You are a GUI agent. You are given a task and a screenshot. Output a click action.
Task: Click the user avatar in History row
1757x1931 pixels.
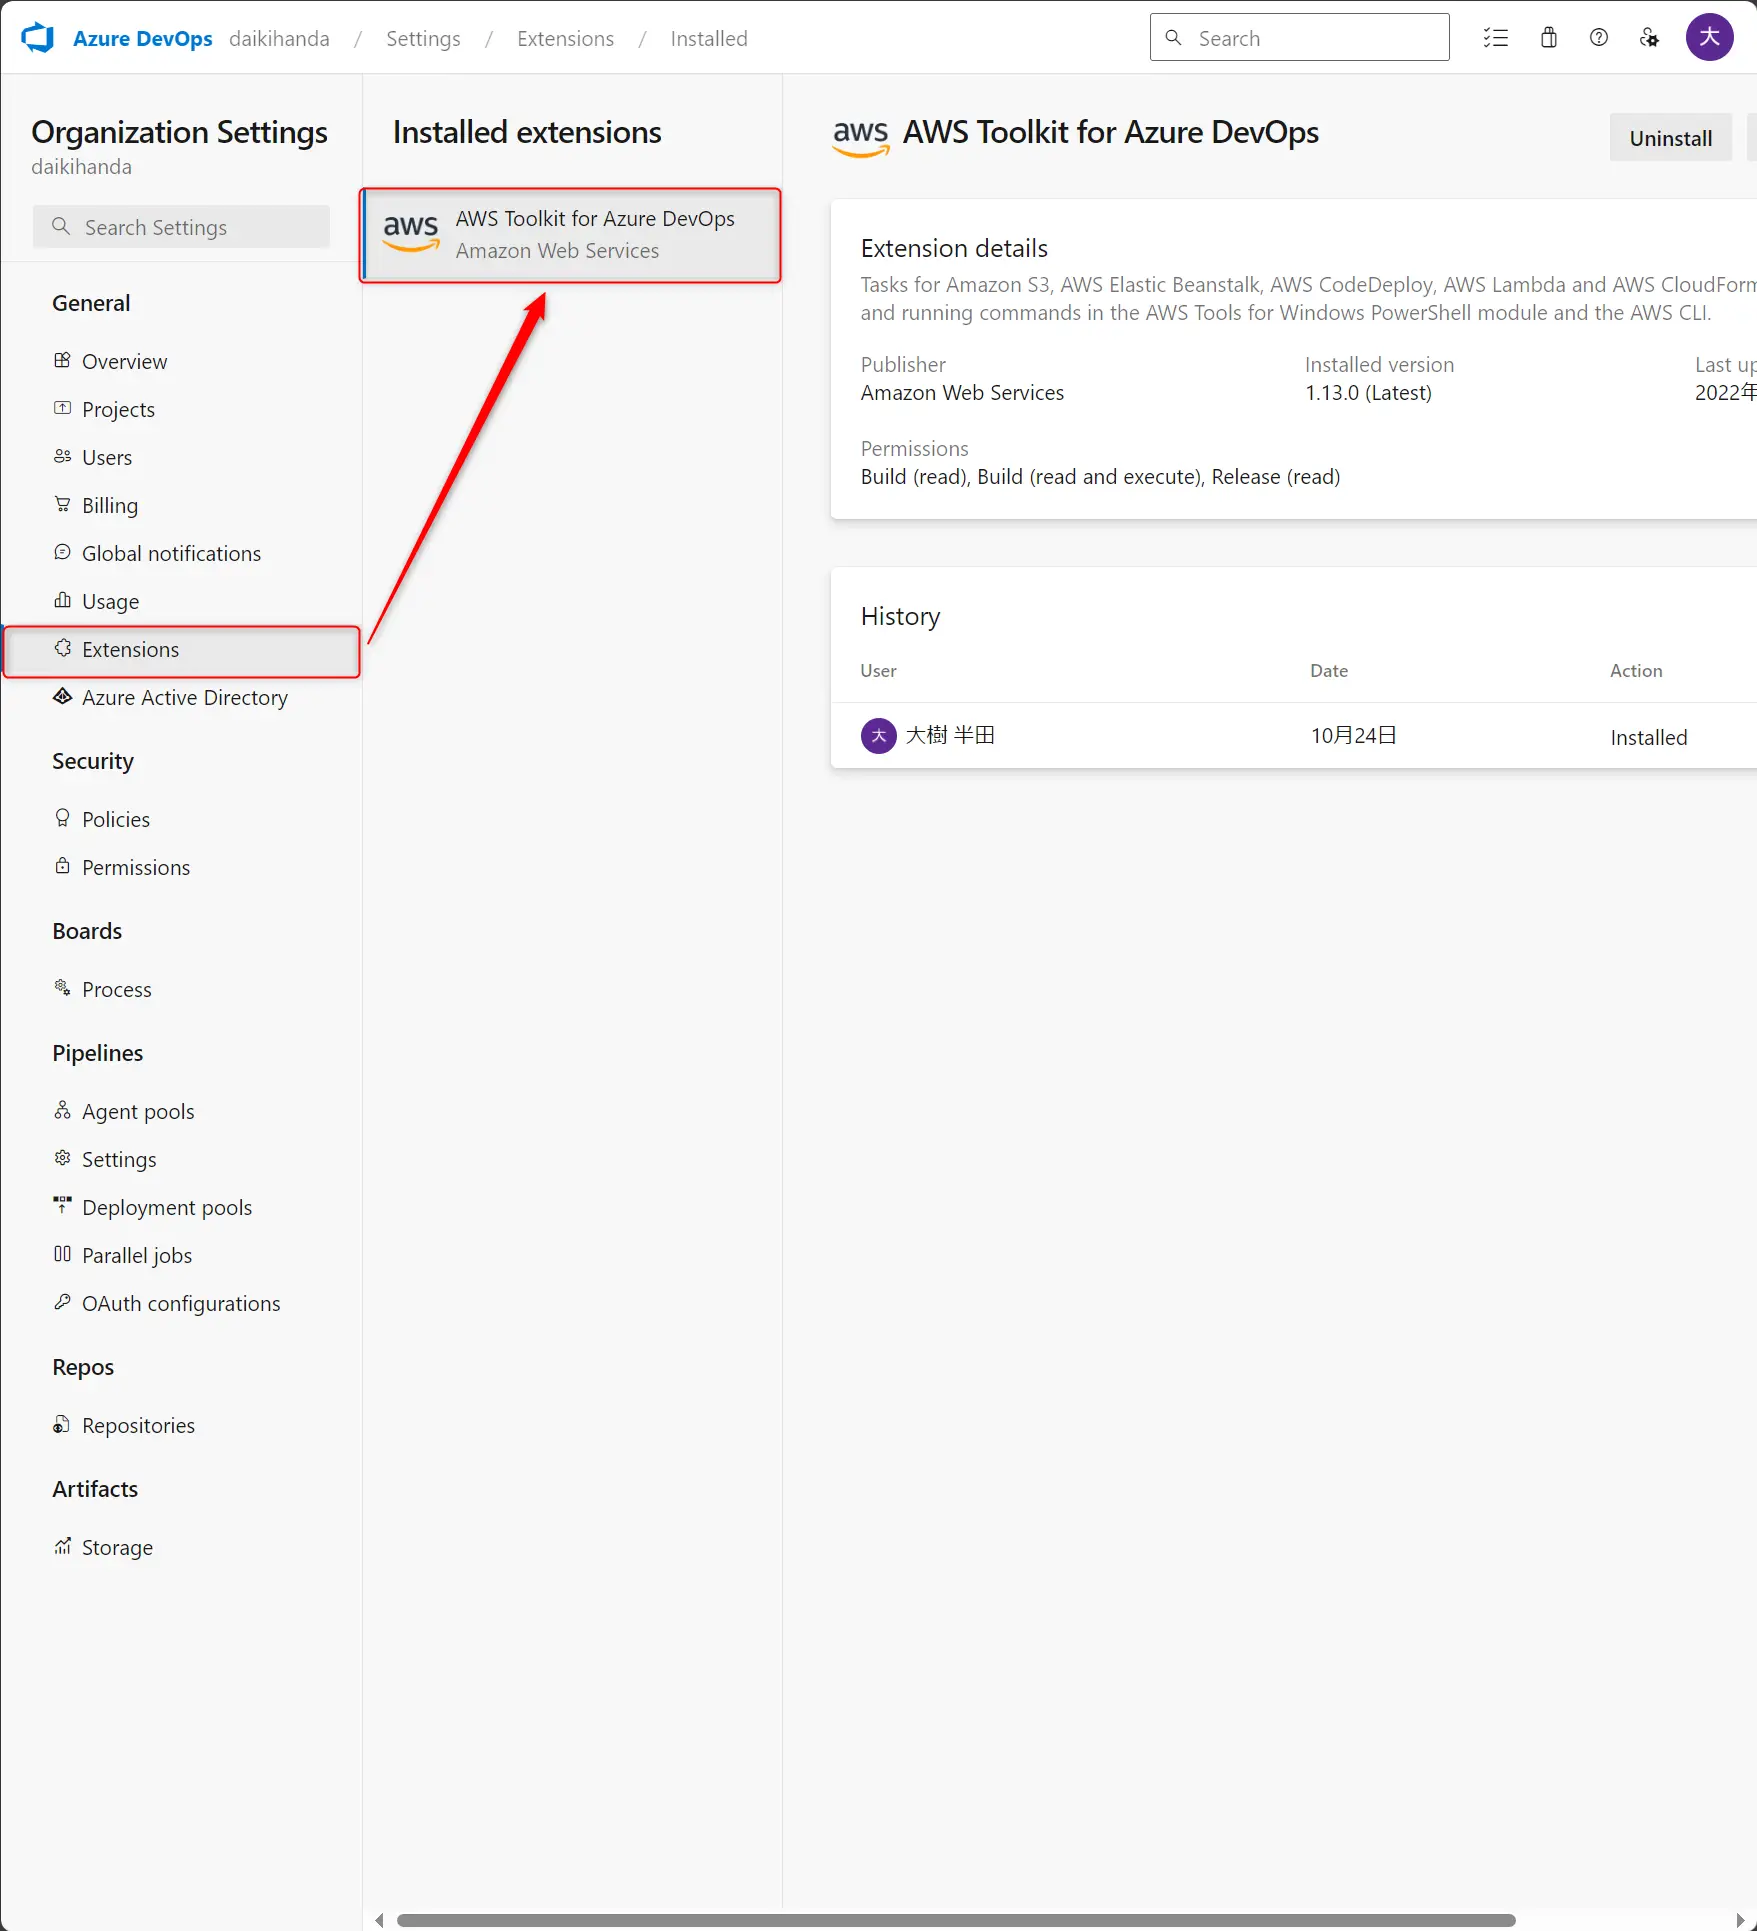click(879, 736)
